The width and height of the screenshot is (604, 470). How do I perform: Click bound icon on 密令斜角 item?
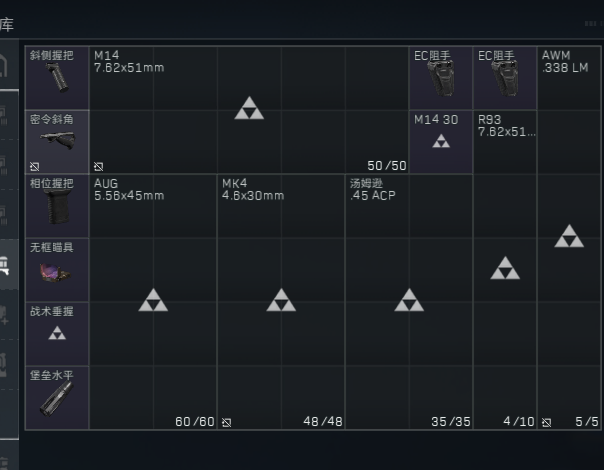(x=35, y=166)
